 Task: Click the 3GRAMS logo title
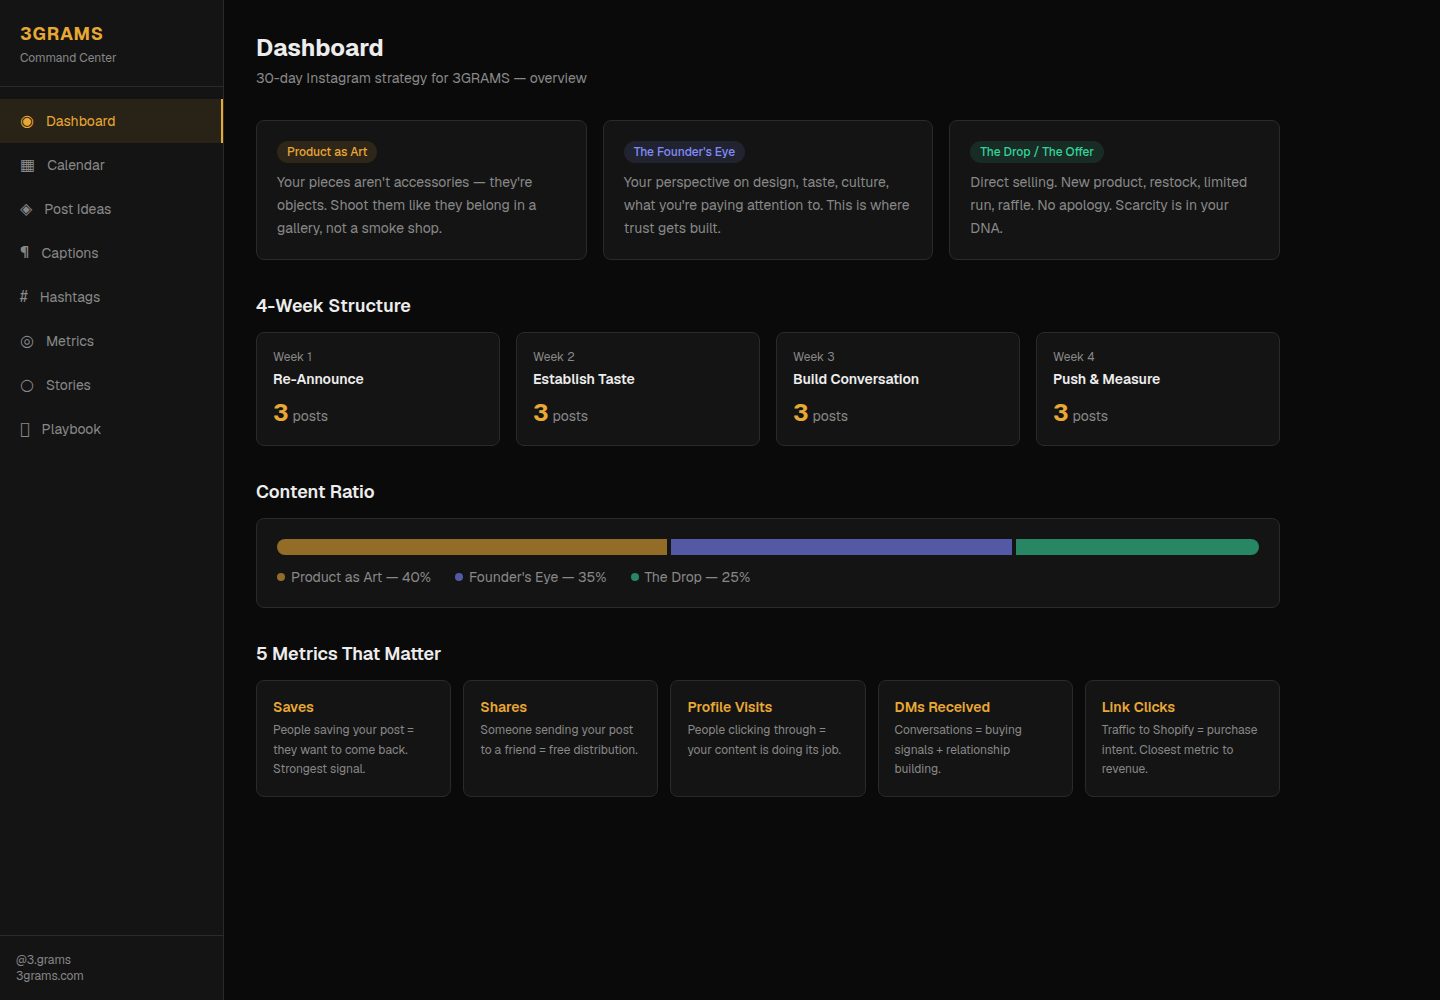[x=62, y=34]
